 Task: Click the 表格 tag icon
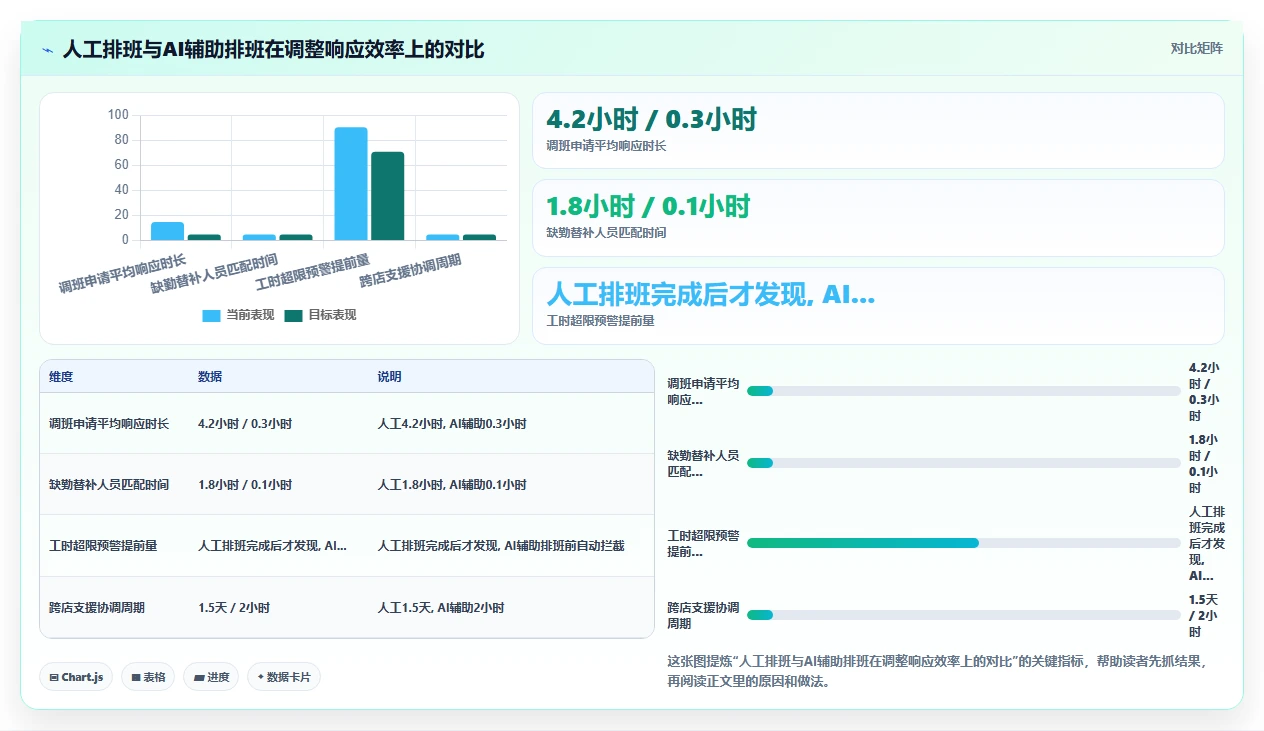click(x=136, y=677)
